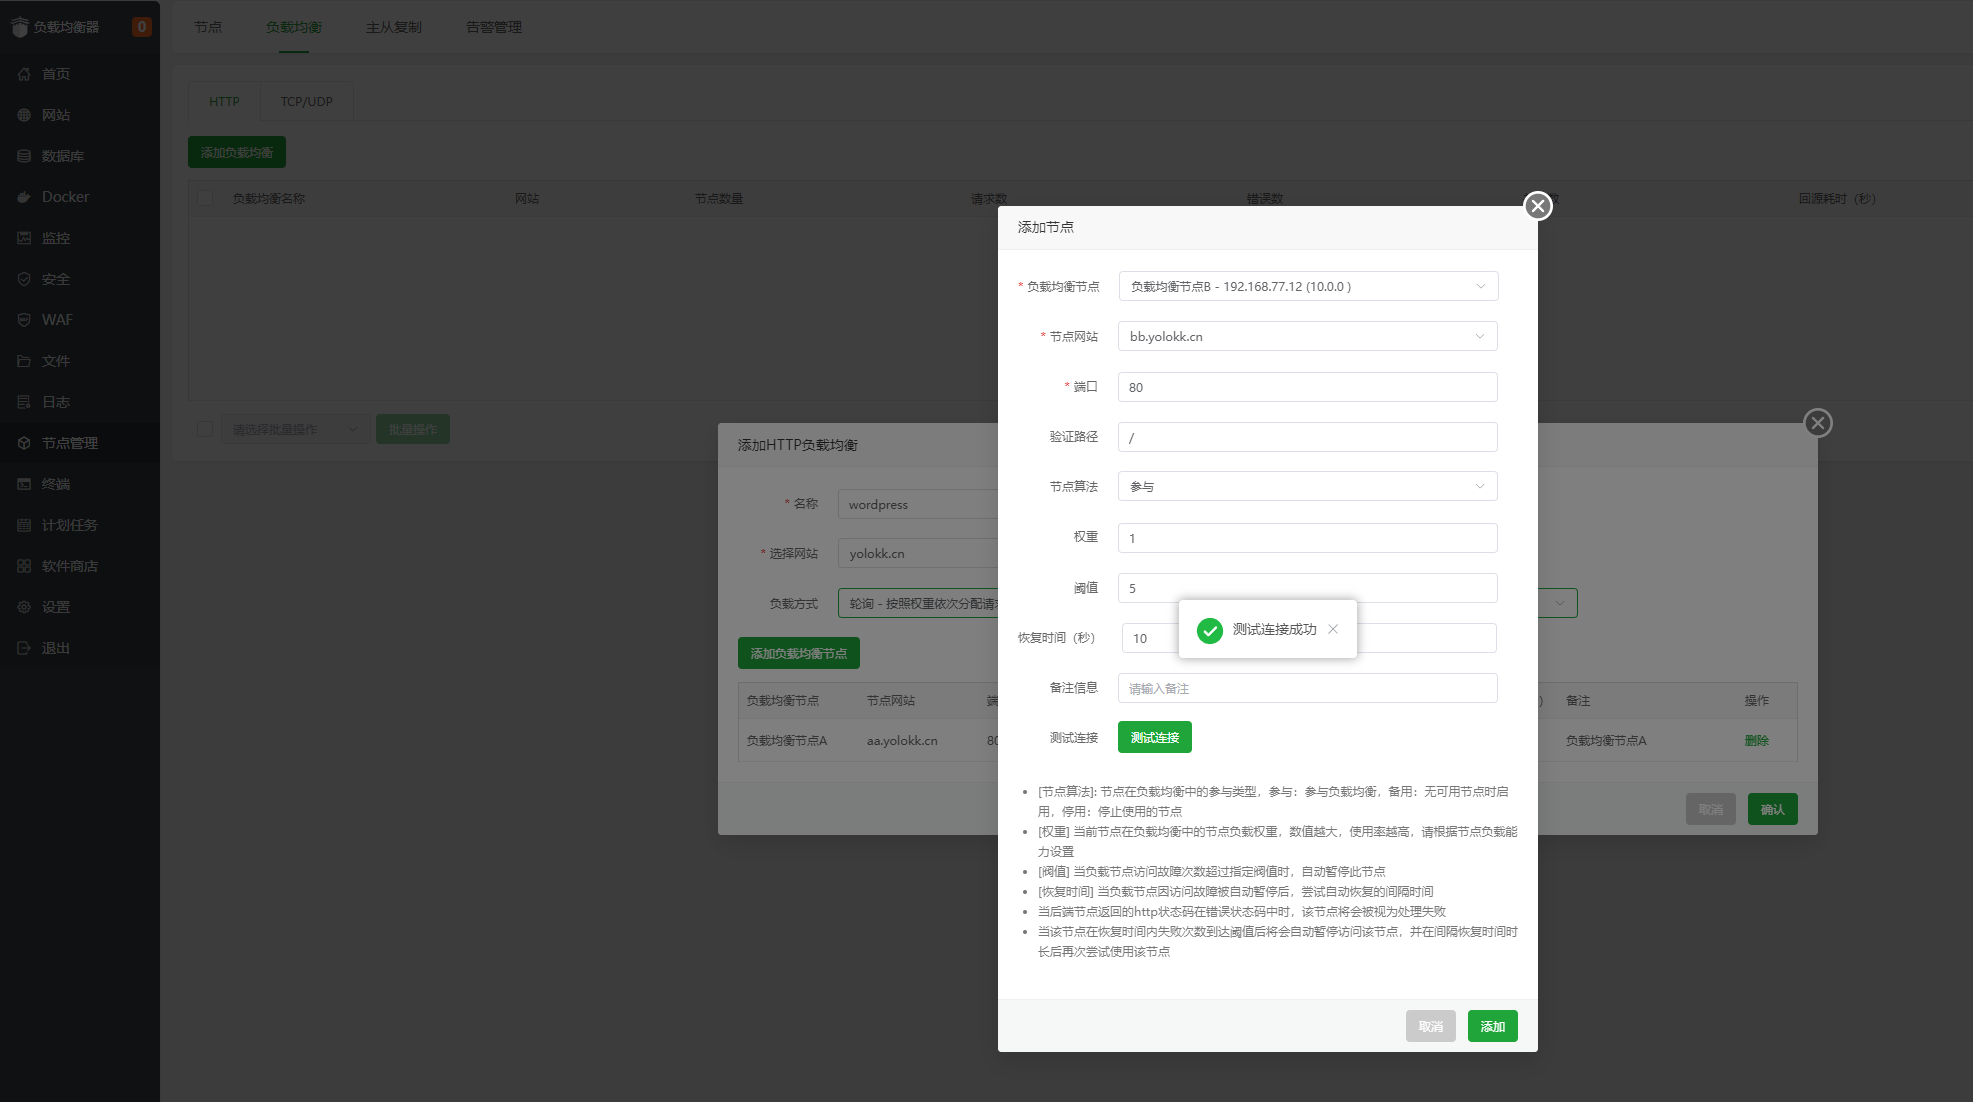Dismiss the test connection success toast
This screenshot has width=1973, height=1102.
point(1333,629)
